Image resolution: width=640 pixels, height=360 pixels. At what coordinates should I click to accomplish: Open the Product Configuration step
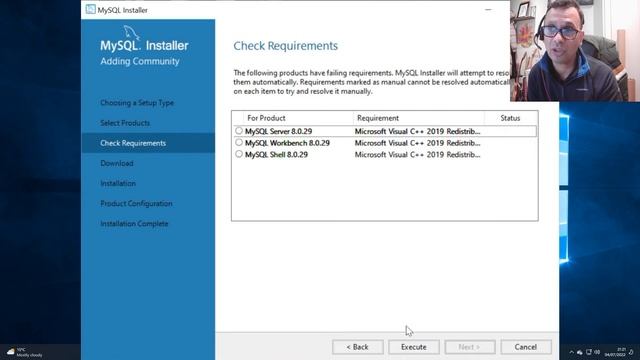(x=136, y=203)
